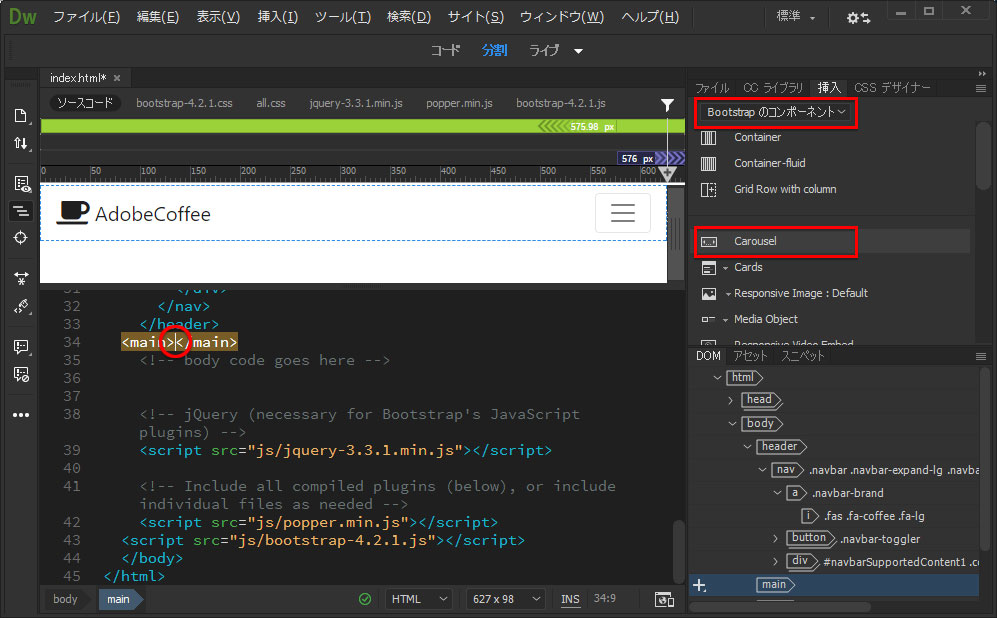Click the media query filter funnel icon
This screenshot has width=997, height=618.
(x=667, y=104)
